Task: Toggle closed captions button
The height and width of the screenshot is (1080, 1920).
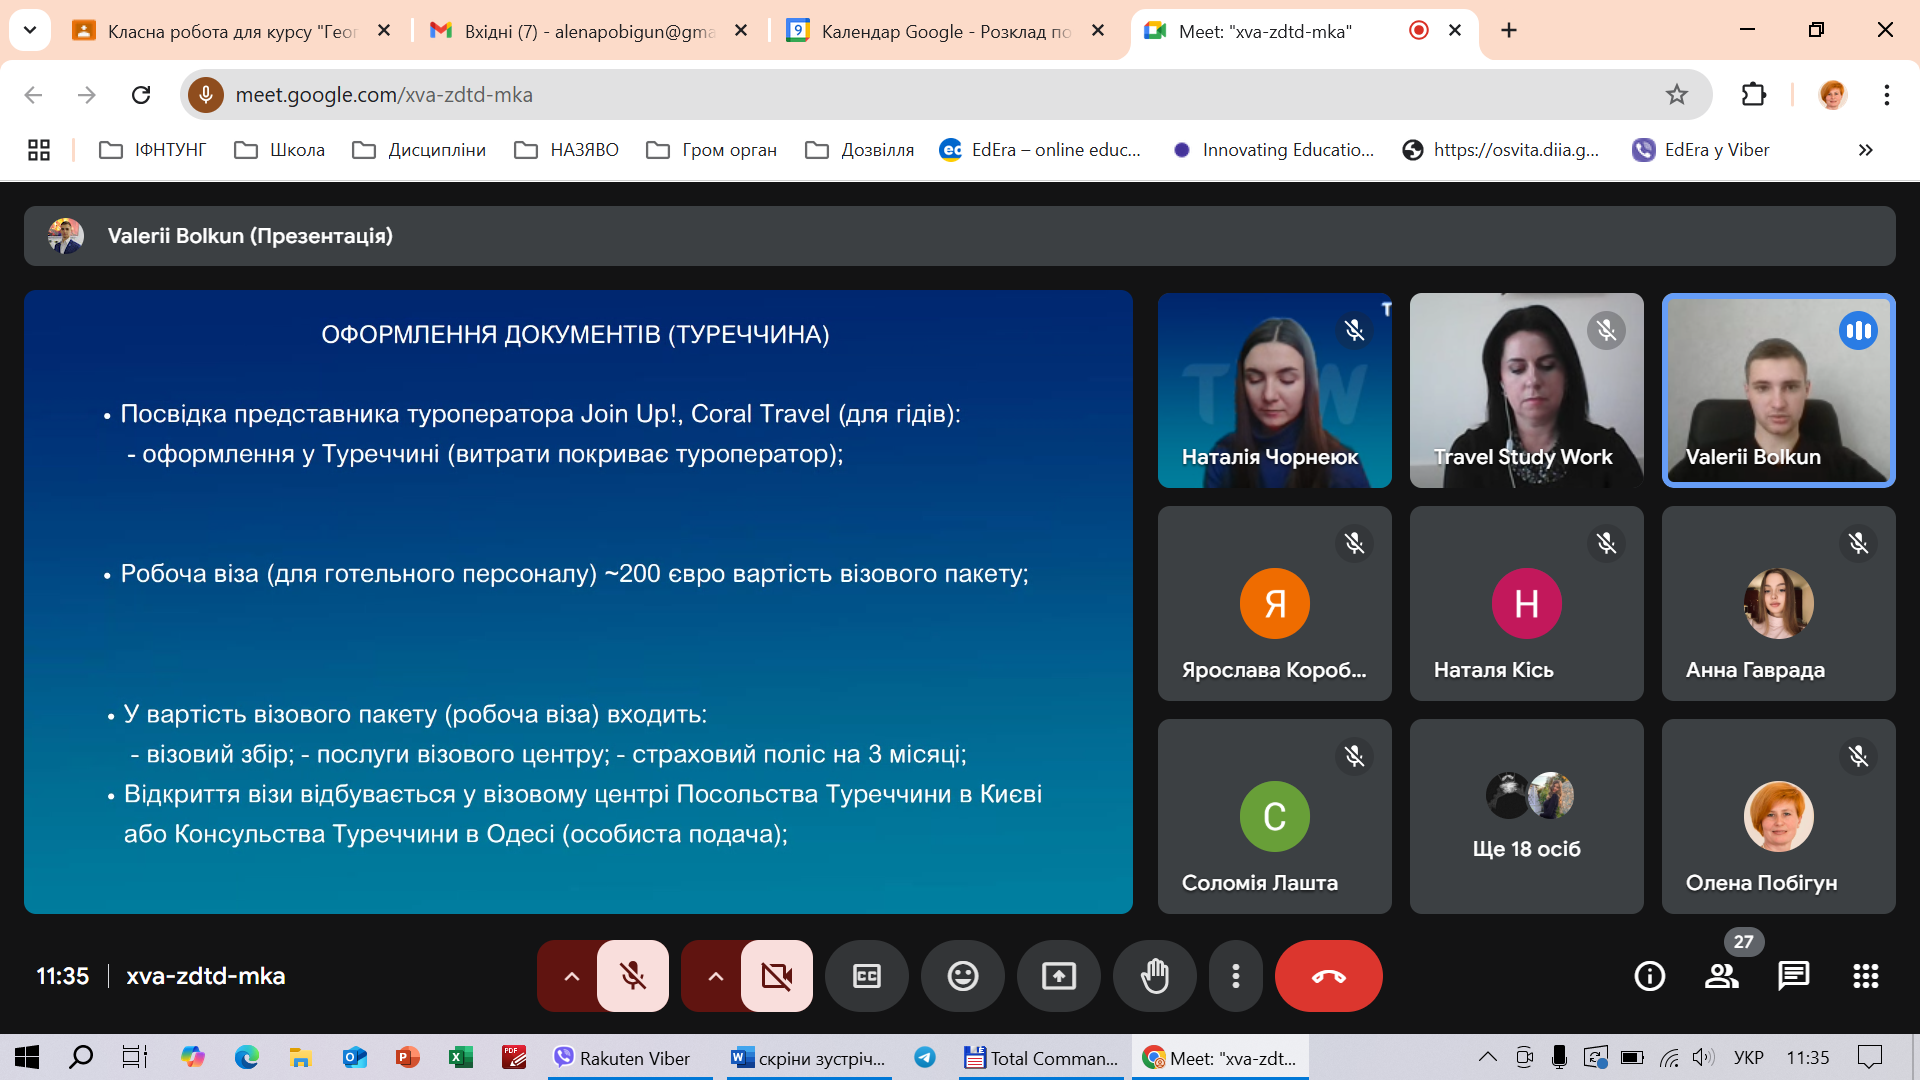Action: tap(866, 976)
